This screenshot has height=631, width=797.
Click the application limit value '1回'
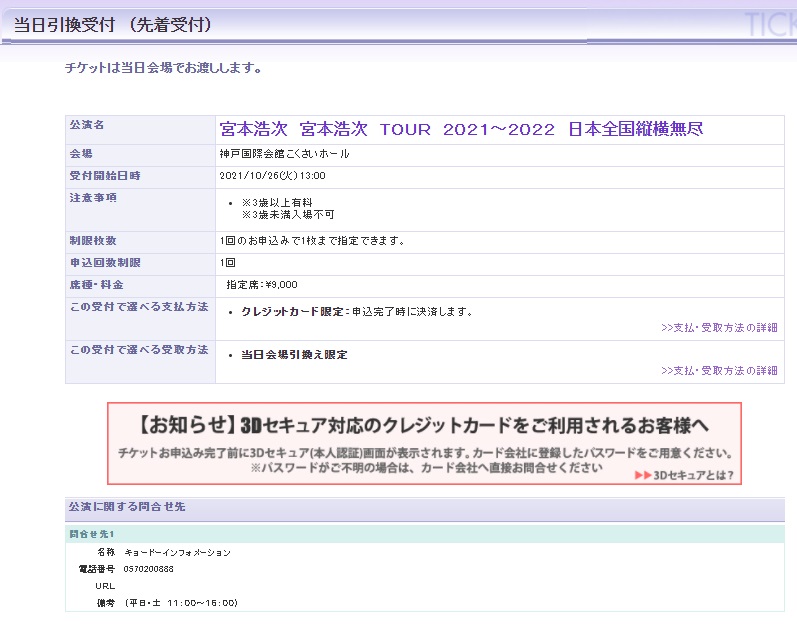point(228,263)
